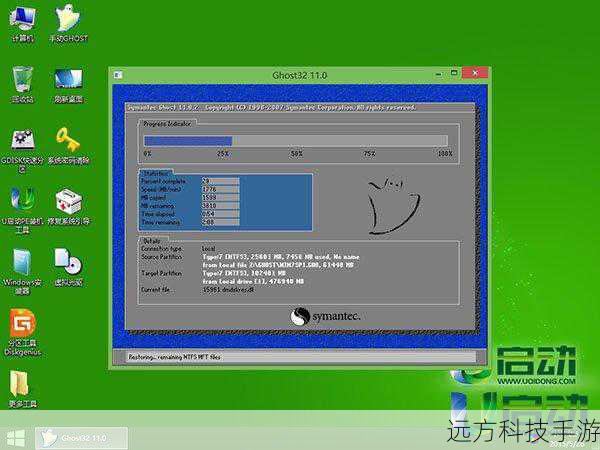Select the Time elapsed value field
This screenshot has width=600, height=450.
coord(220,214)
